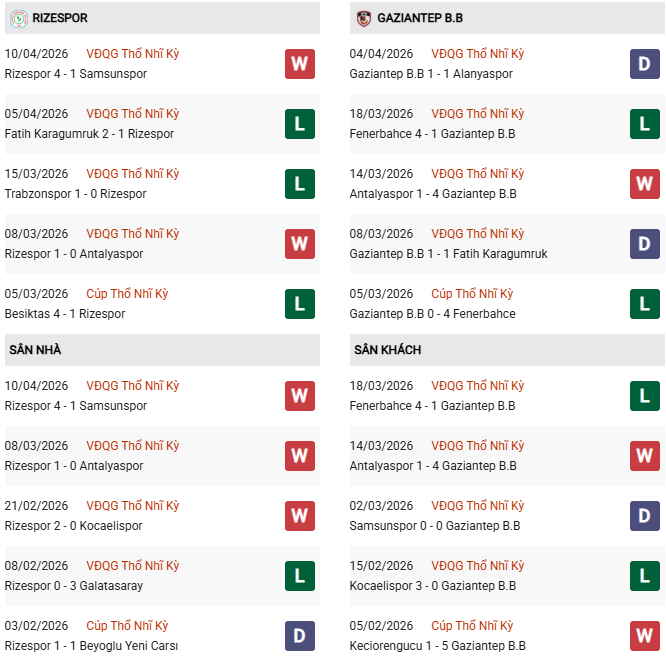This screenshot has height=659, width=666.
Task: Click L badge for Fatih Karagumruk 2-1 Rizespor
Action: [299, 124]
